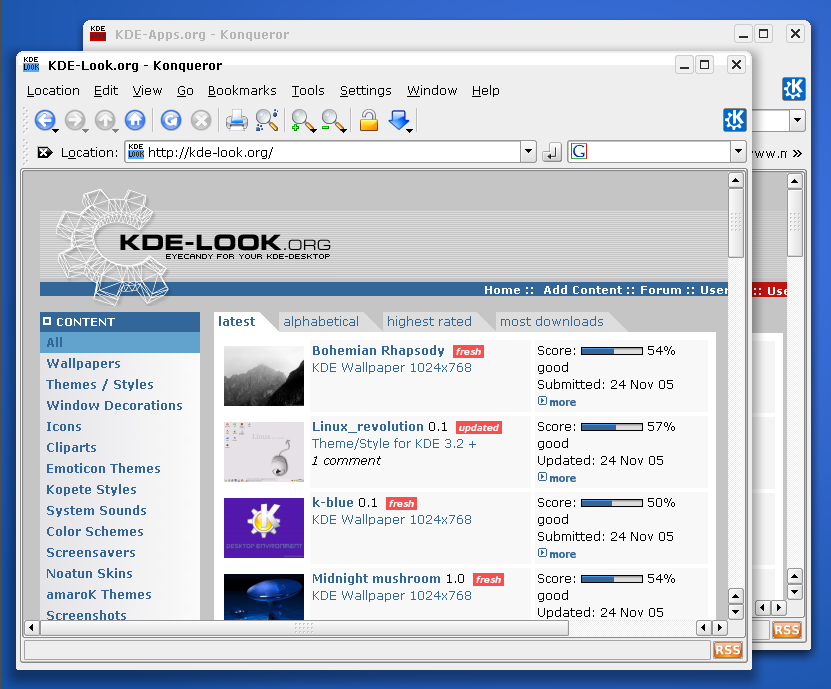
Task: Click the Google search engine icon
Action: tap(579, 152)
